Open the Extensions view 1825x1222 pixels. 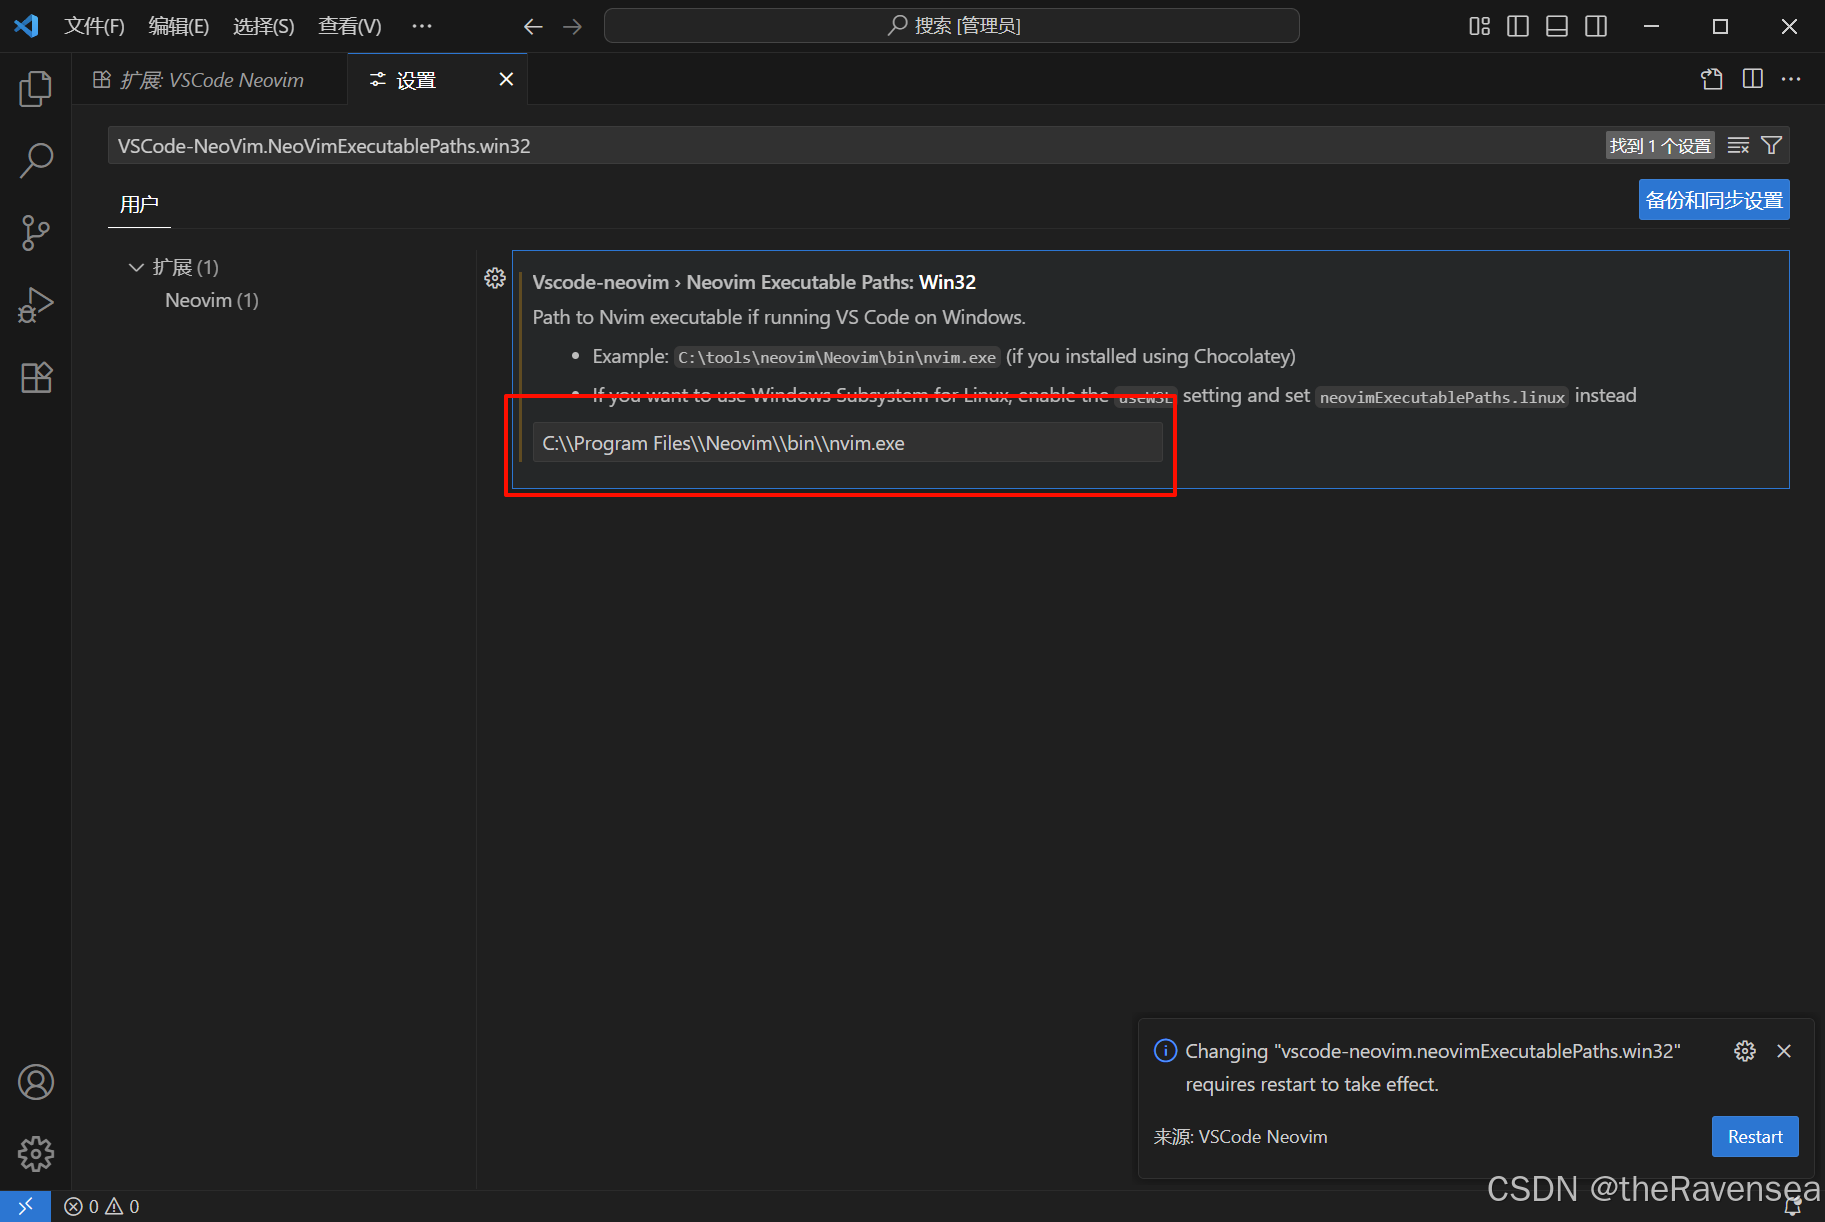[36, 377]
